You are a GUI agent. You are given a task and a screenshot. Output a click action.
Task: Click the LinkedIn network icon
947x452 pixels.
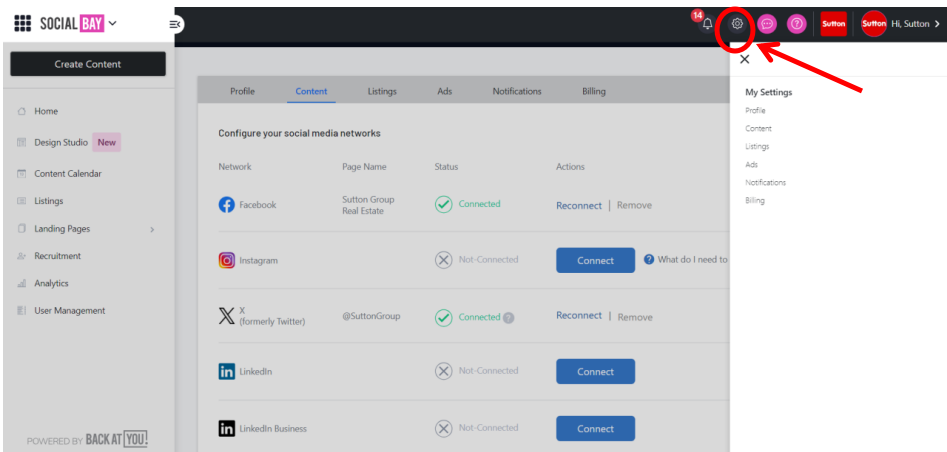[226, 372]
